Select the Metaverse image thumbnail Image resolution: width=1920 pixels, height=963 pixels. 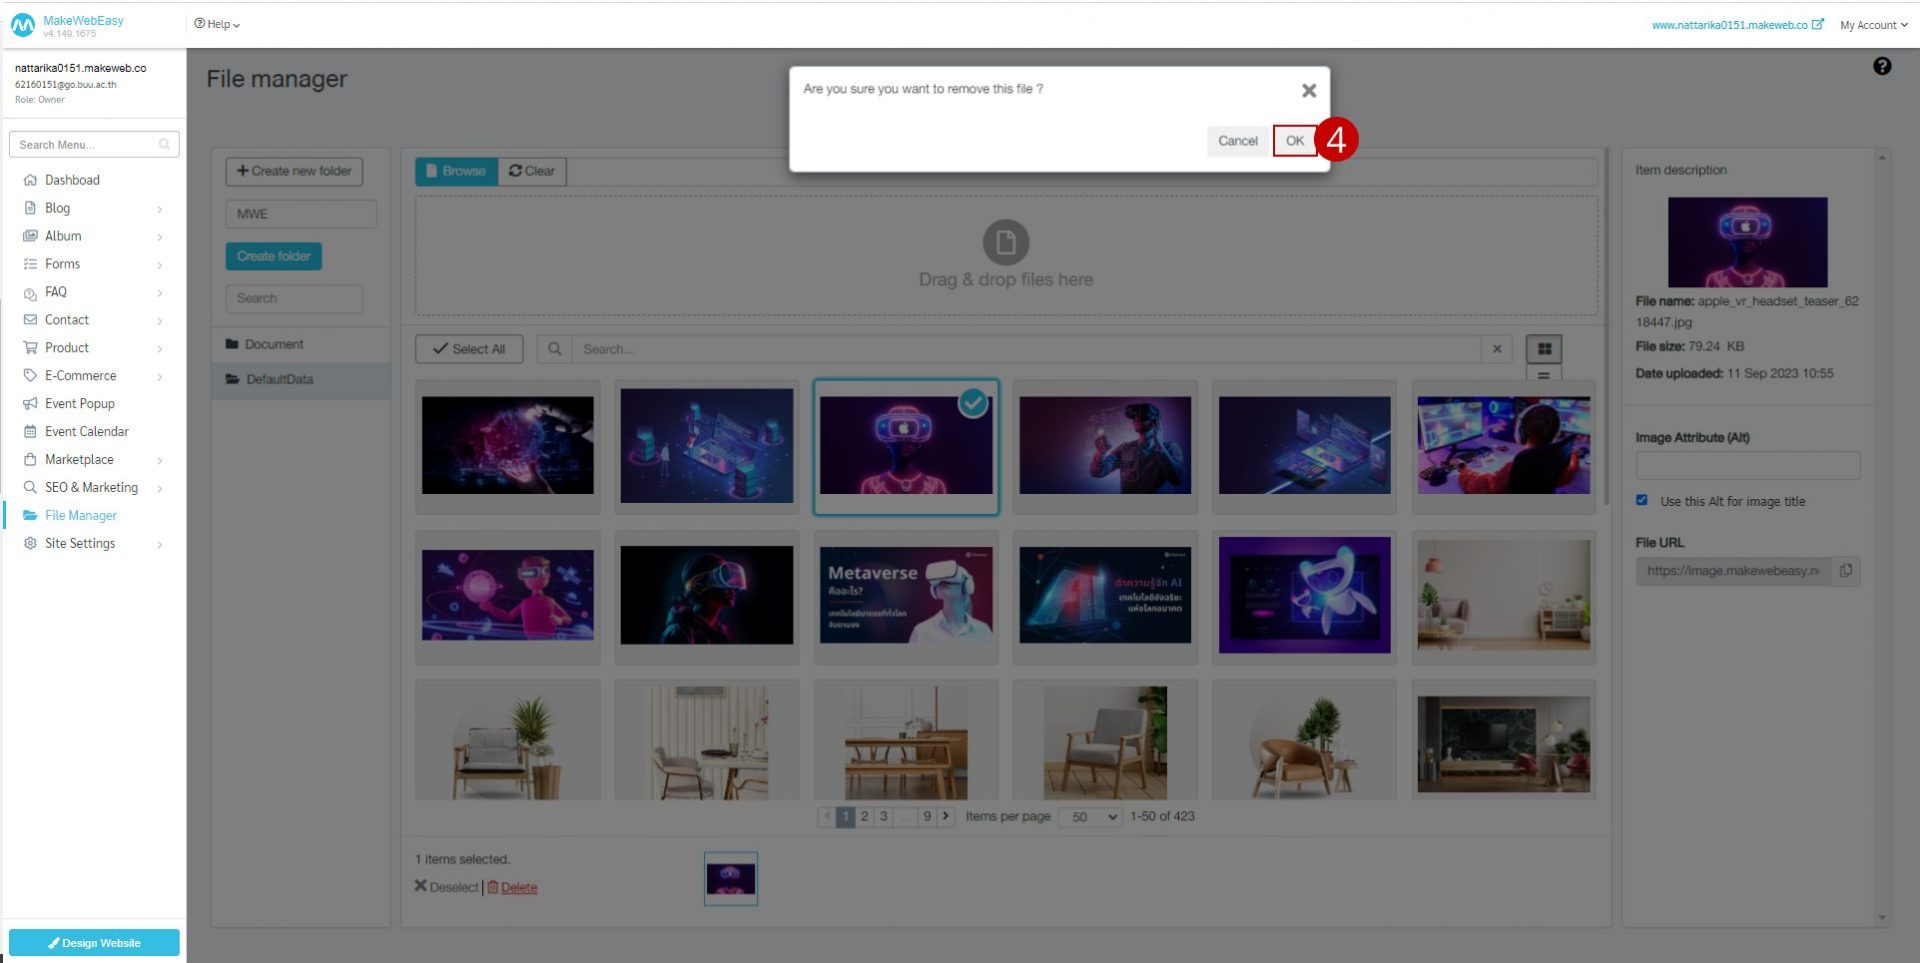click(905, 596)
